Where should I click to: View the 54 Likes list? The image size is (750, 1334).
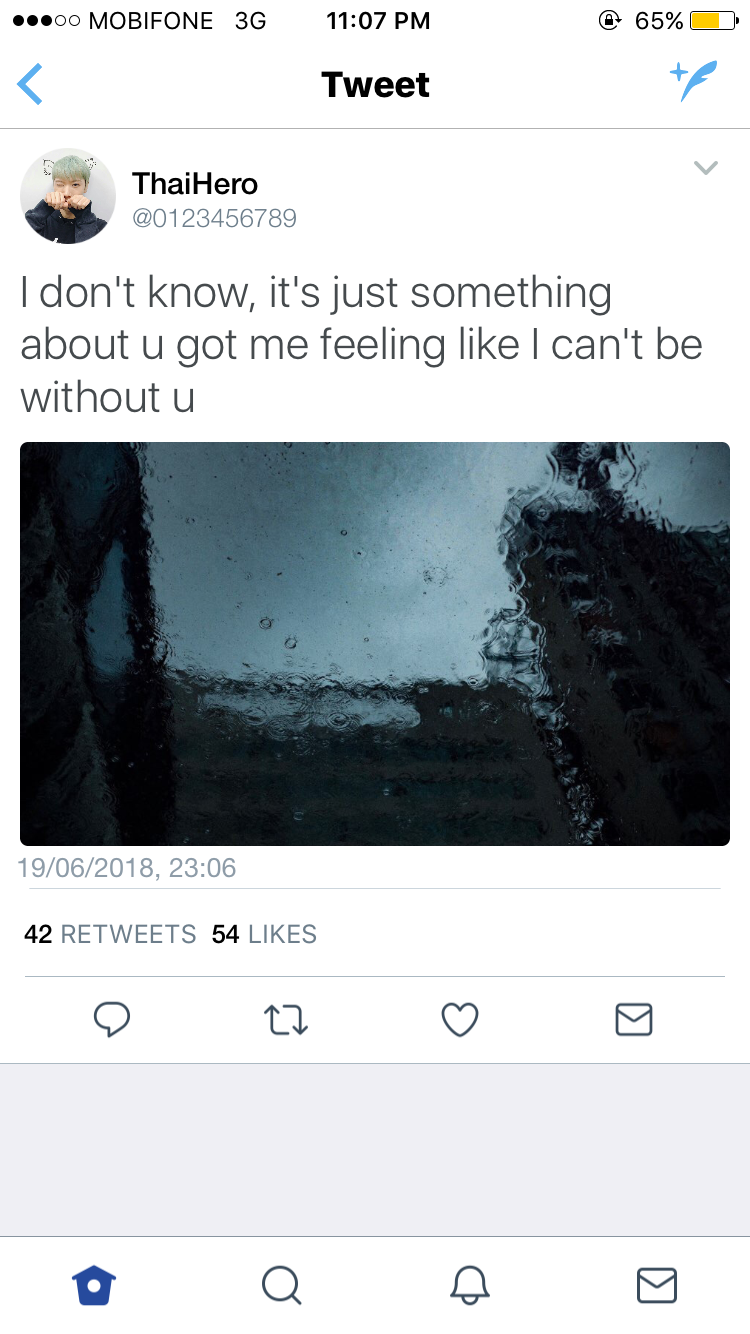(x=264, y=934)
